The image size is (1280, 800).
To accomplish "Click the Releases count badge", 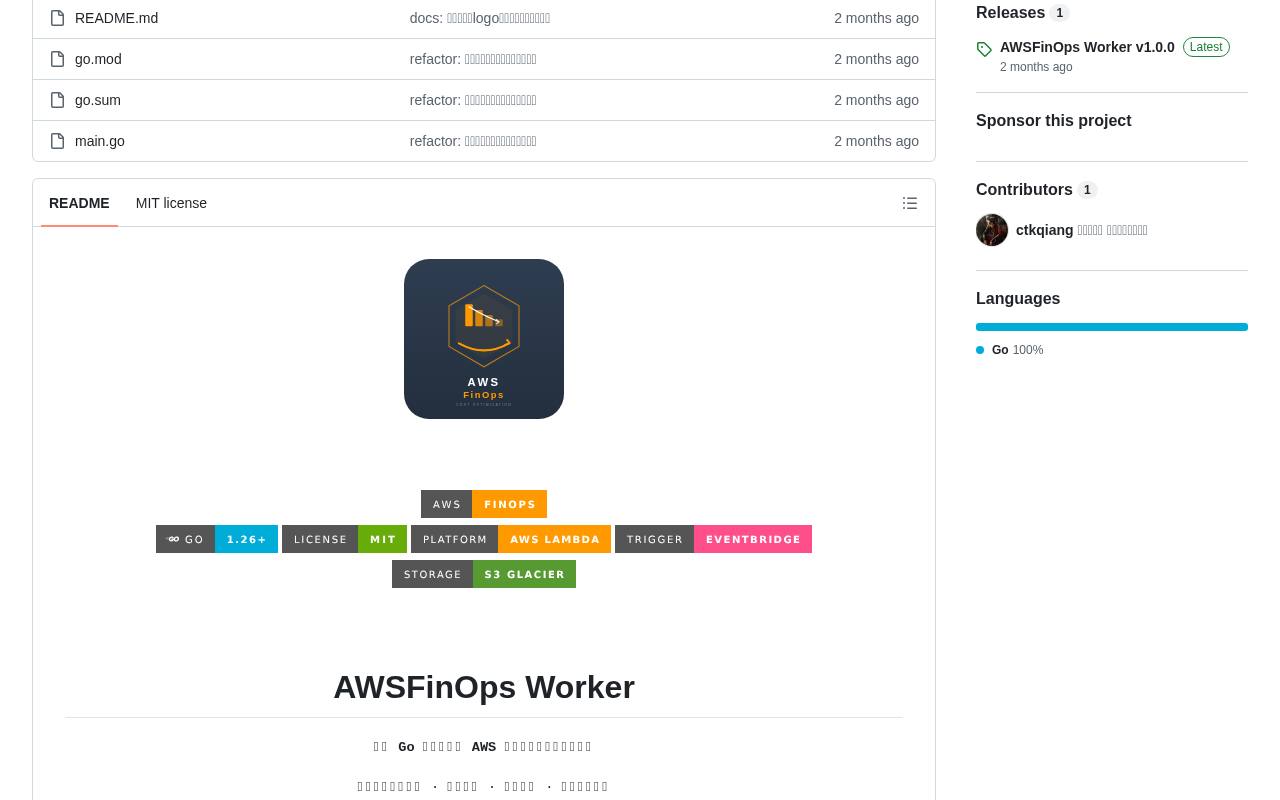I will pos(1059,13).
